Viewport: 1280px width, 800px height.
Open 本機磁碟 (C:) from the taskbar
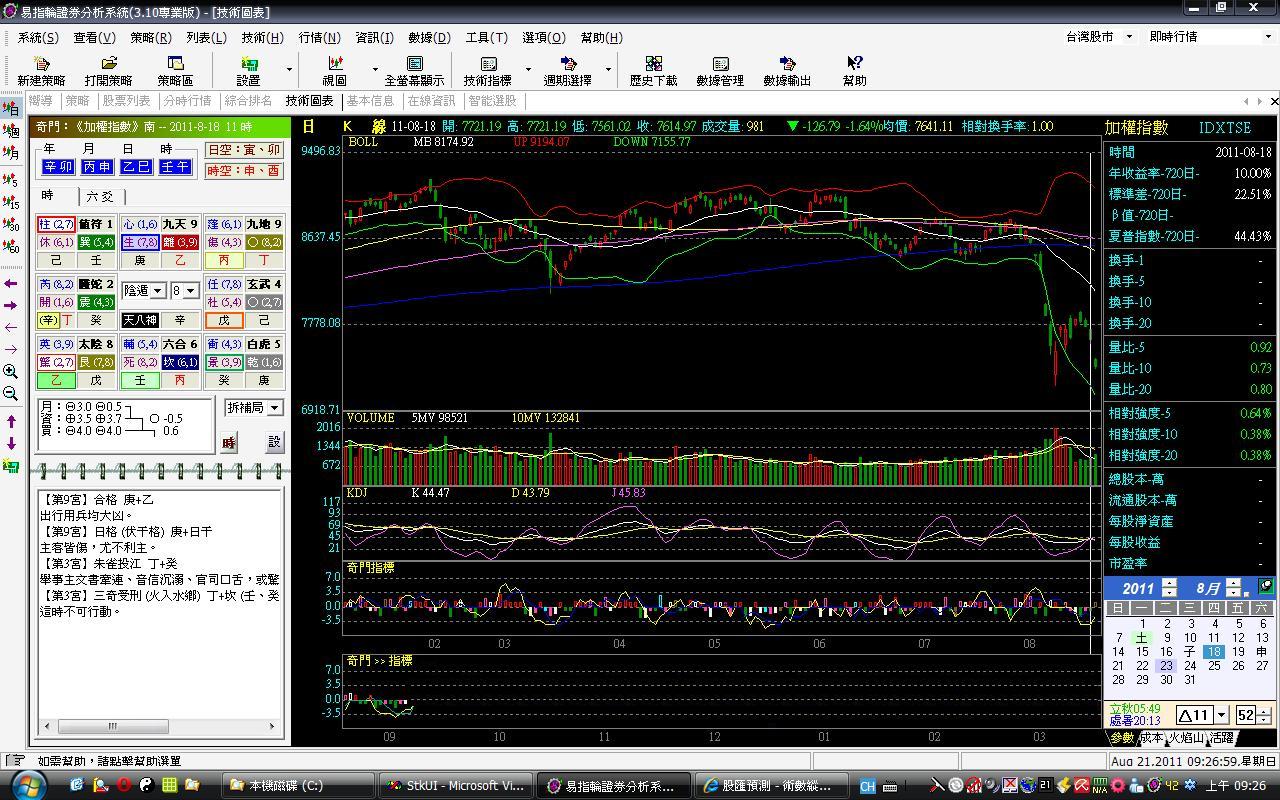(296, 785)
